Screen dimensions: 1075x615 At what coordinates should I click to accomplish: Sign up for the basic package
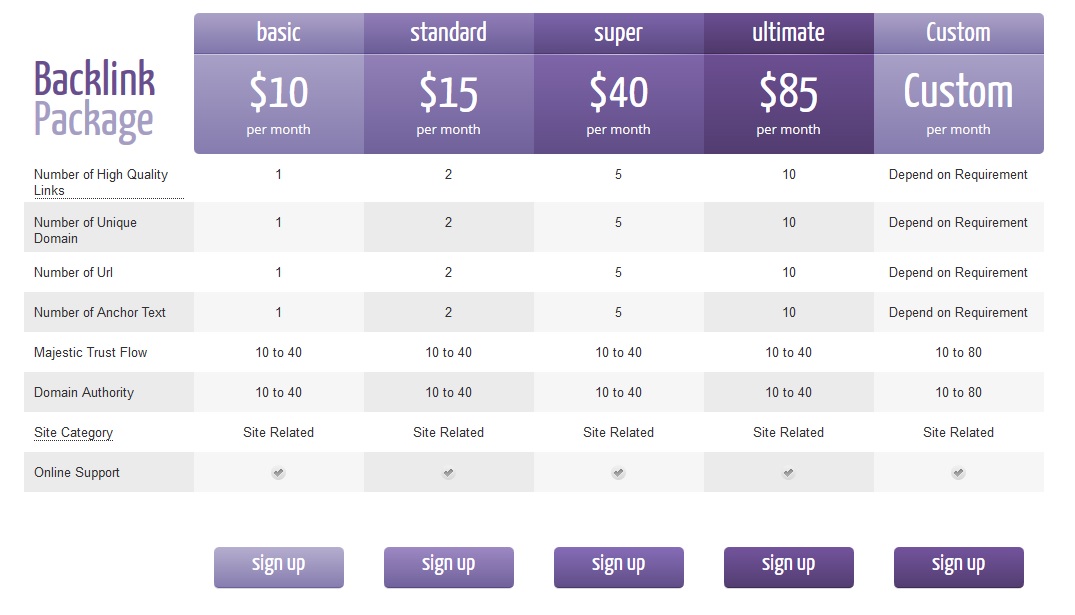click(x=278, y=567)
